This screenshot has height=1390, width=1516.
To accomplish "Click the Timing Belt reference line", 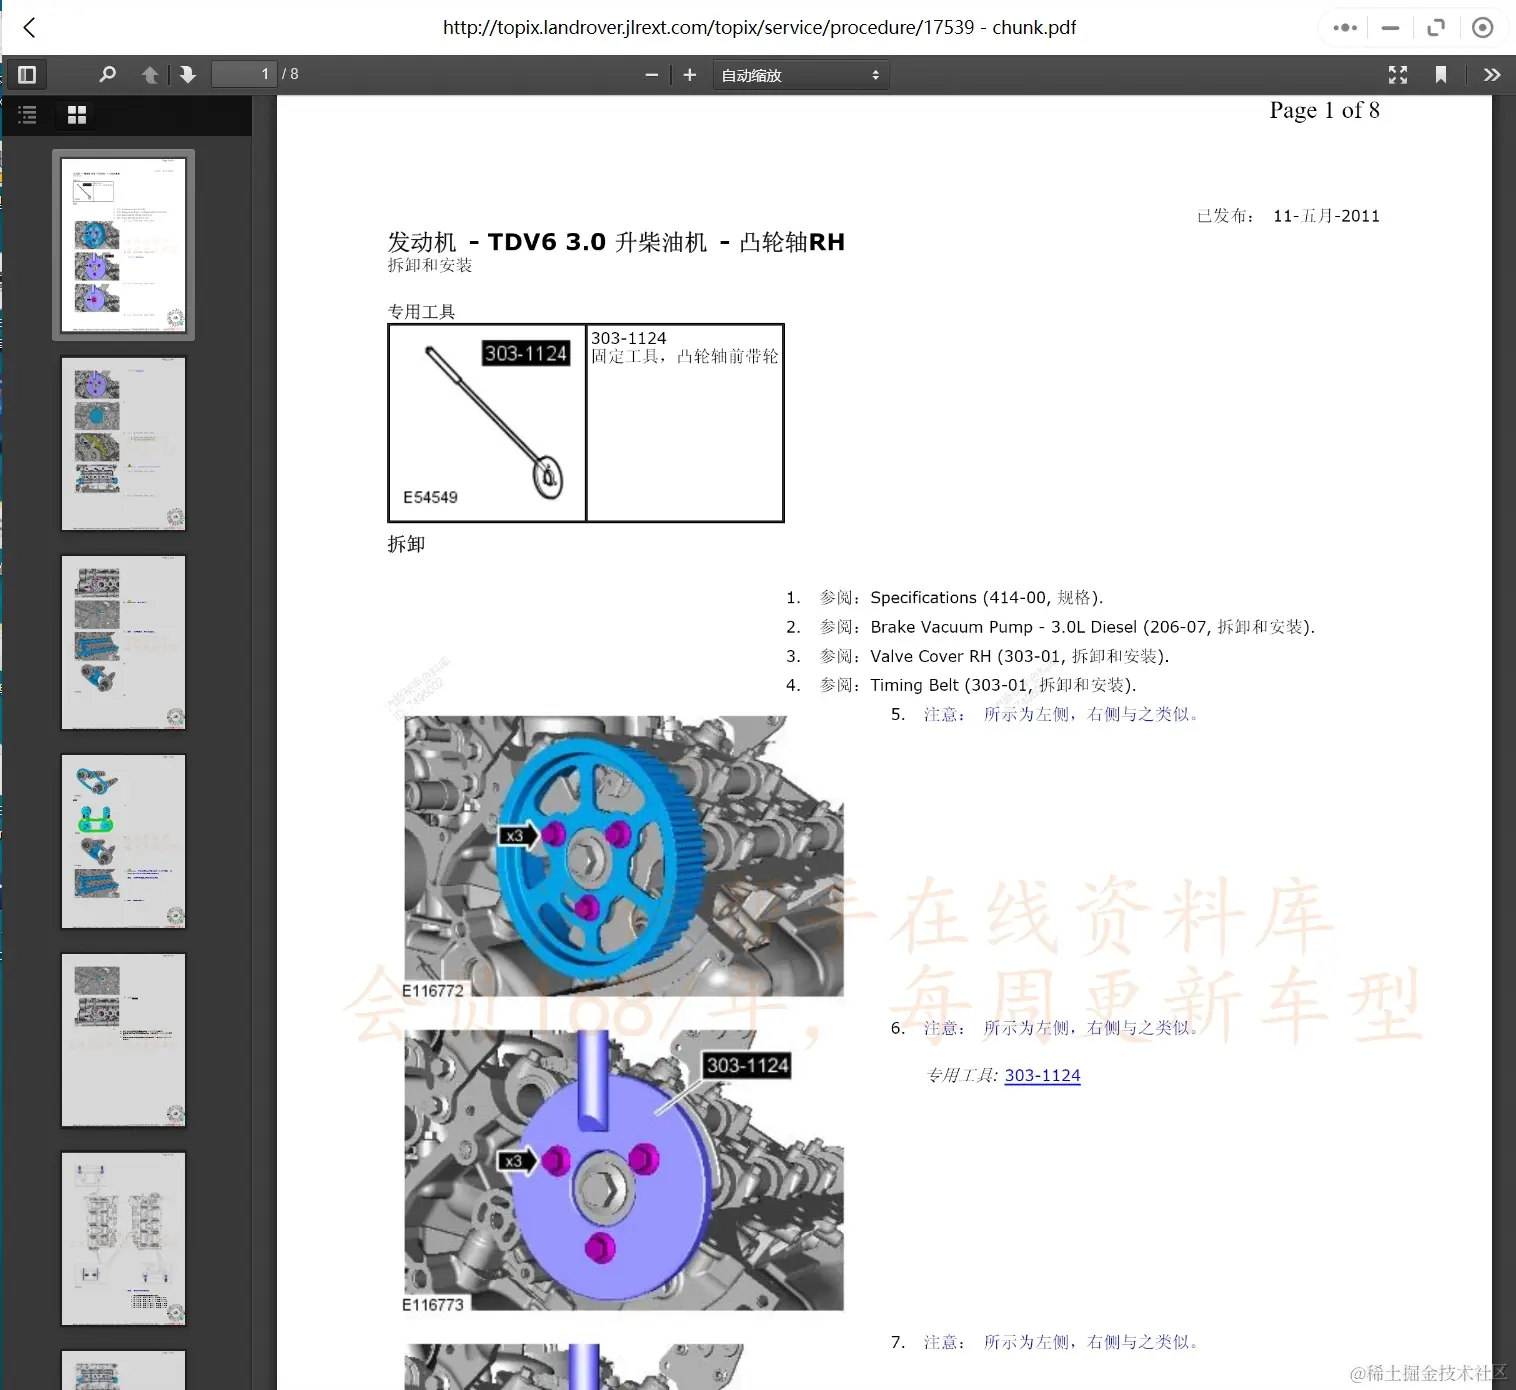I will point(978,685).
